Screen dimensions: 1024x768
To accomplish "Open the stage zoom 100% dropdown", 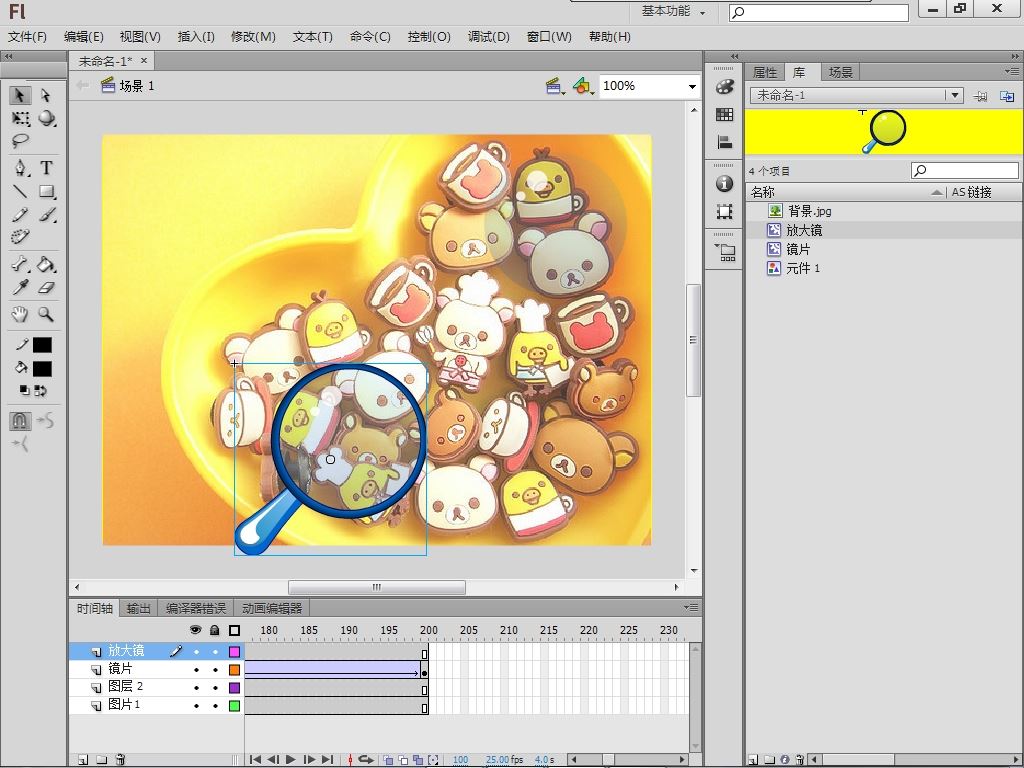I will click(692, 86).
